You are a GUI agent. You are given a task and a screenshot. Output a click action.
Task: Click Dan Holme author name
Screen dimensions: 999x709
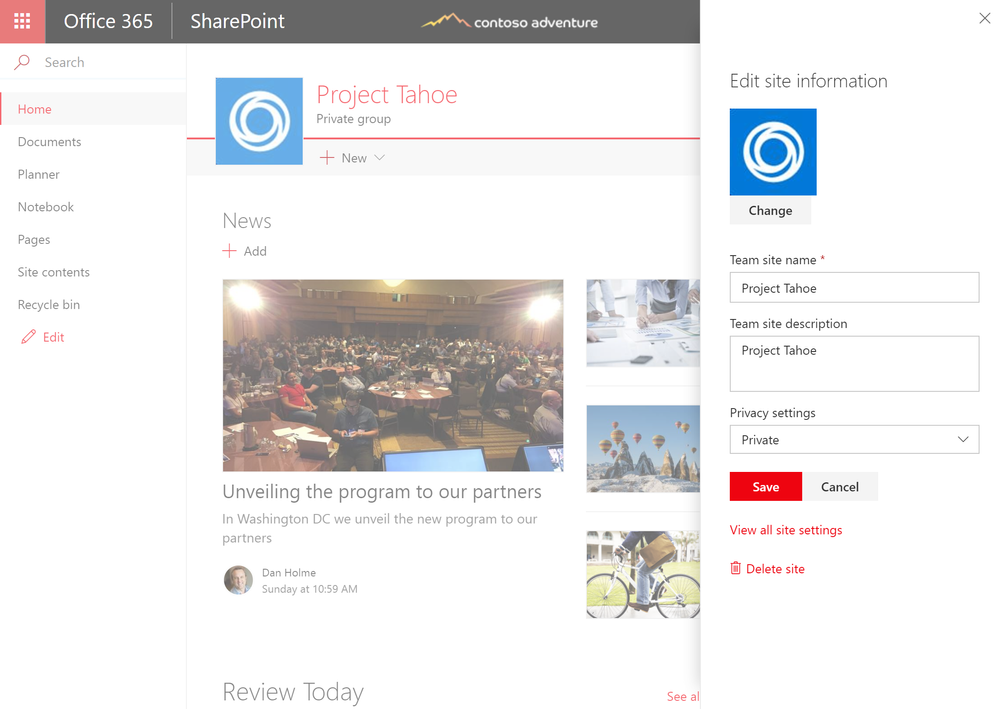[289, 573]
